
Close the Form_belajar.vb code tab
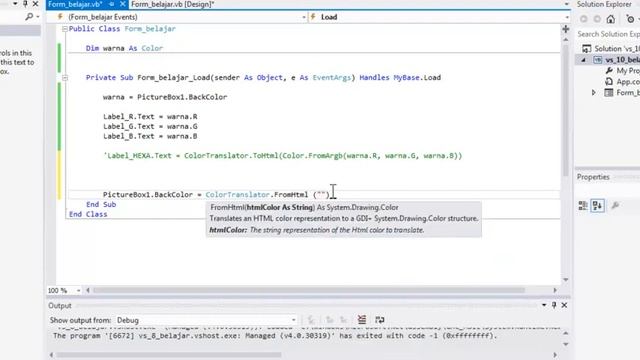pyautogui.click(x=122, y=4)
